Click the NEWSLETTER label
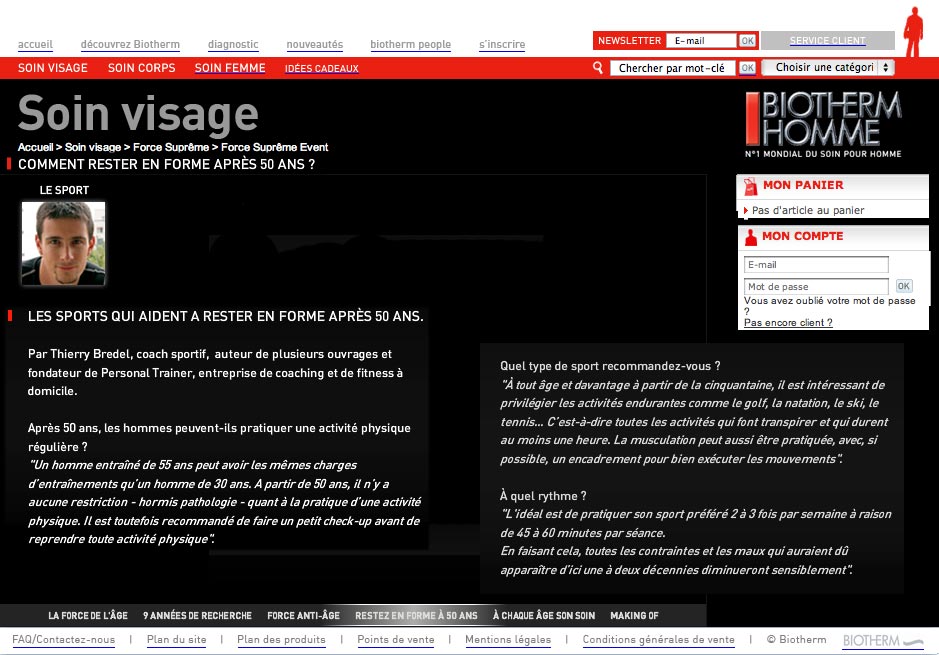This screenshot has height=655, width=939. click(629, 41)
